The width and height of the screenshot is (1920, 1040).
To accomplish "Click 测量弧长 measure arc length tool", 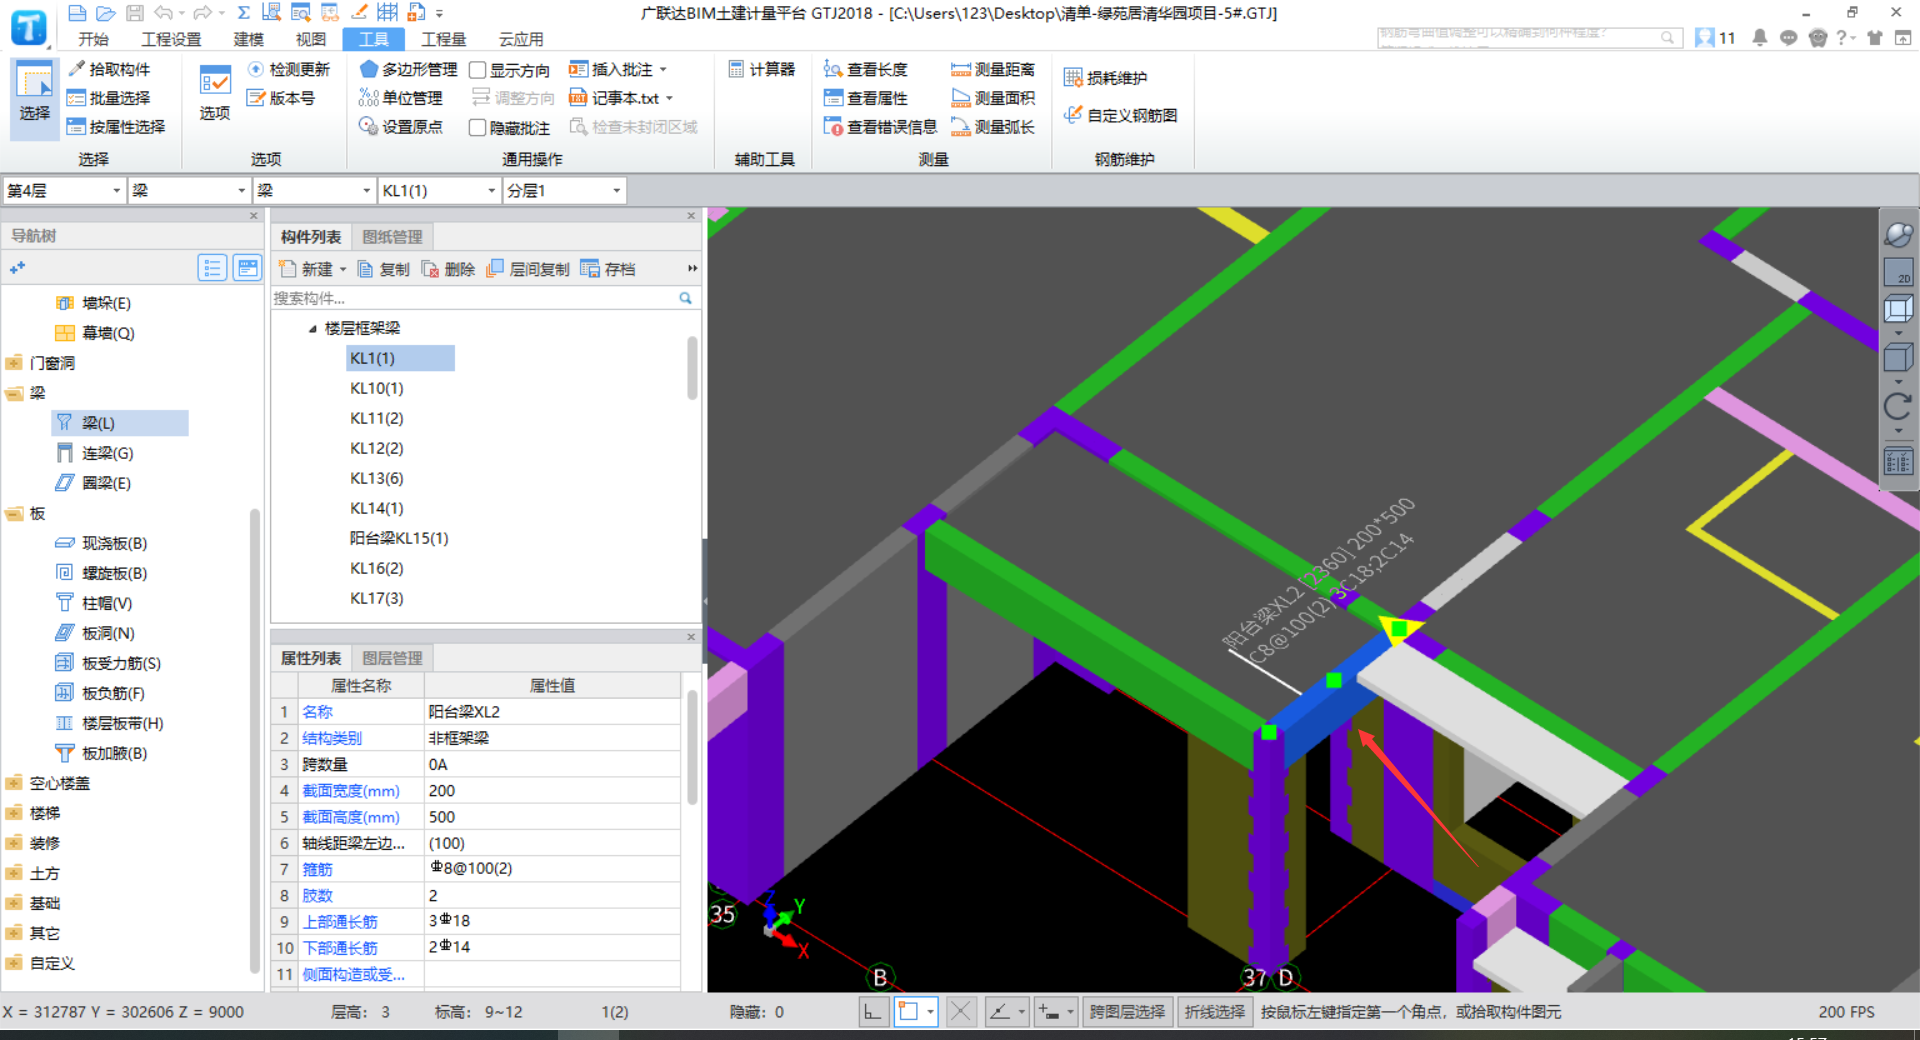I will pyautogui.click(x=993, y=127).
